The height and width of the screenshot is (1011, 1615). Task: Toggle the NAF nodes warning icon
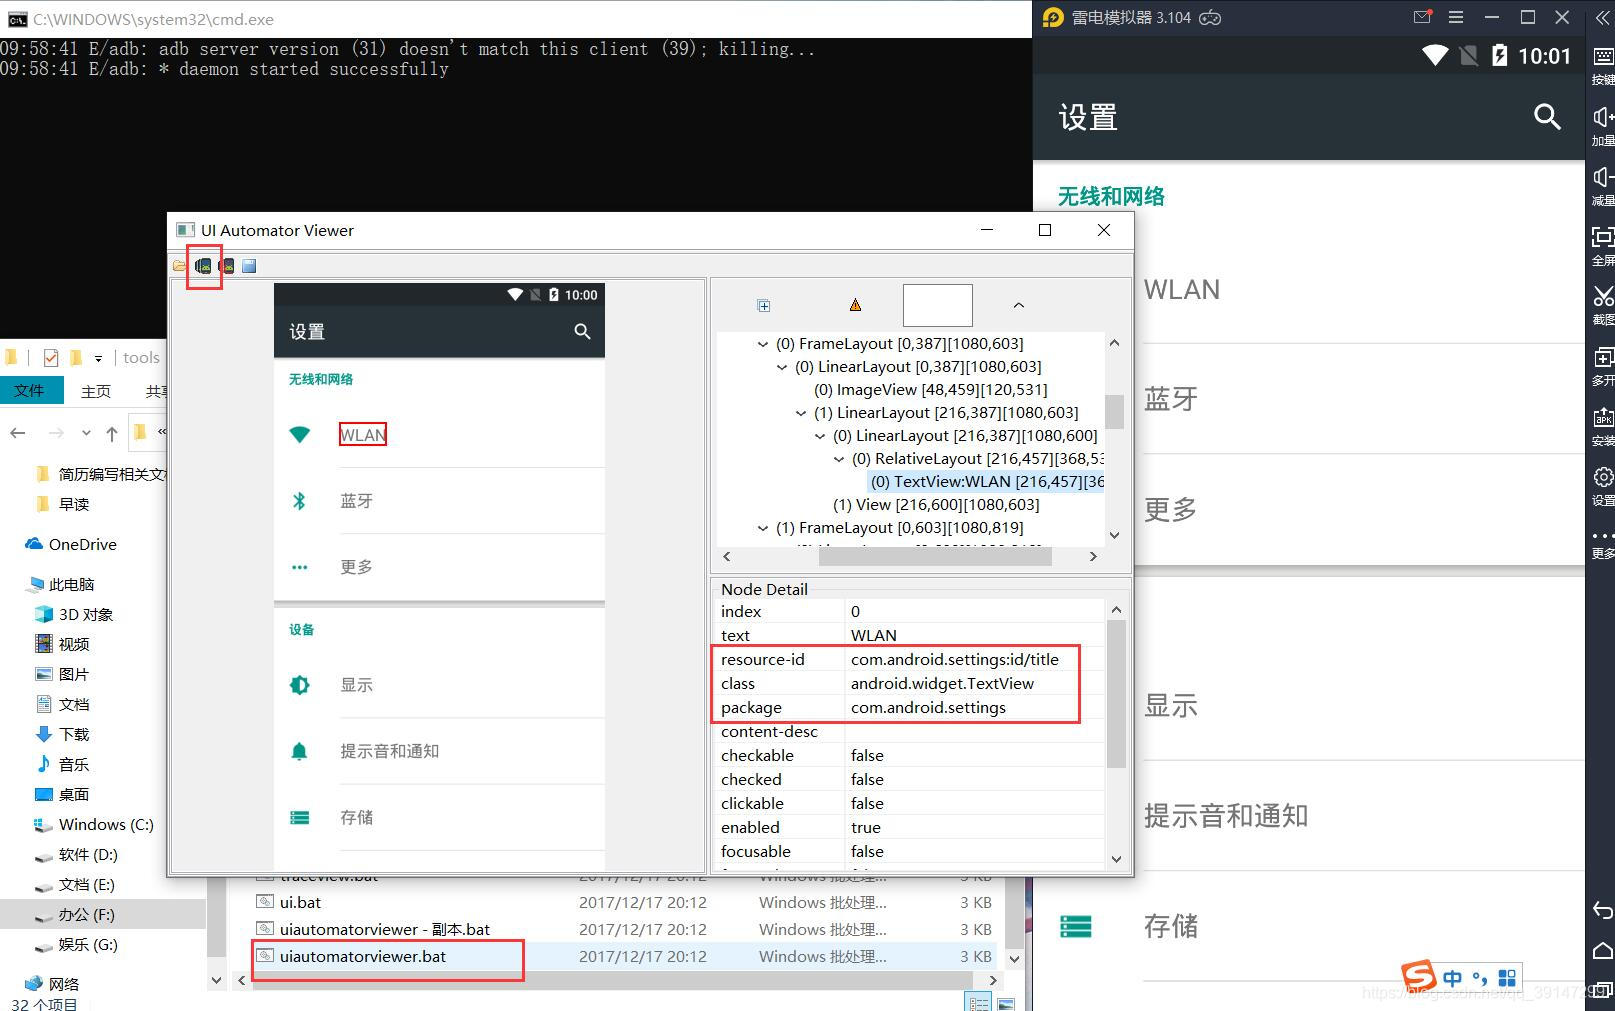855,305
